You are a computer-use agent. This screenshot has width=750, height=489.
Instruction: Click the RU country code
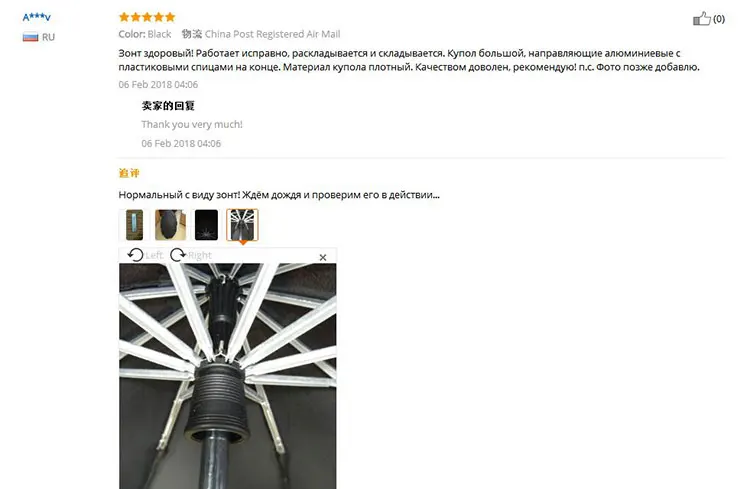tap(48, 37)
